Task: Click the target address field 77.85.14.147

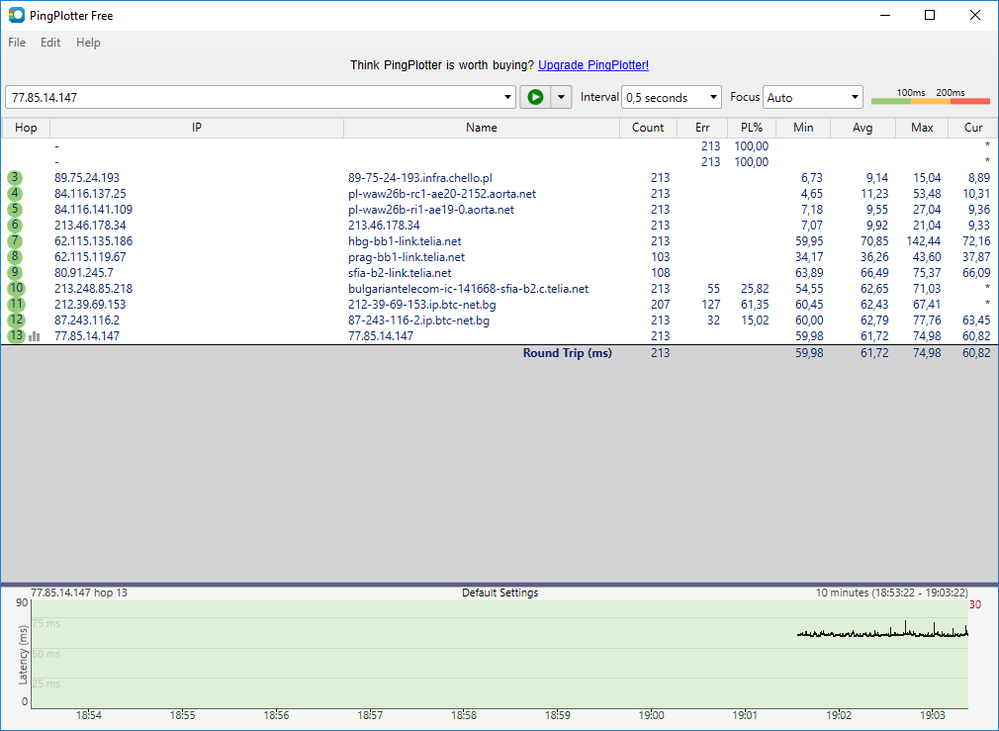Action: (255, 98)
